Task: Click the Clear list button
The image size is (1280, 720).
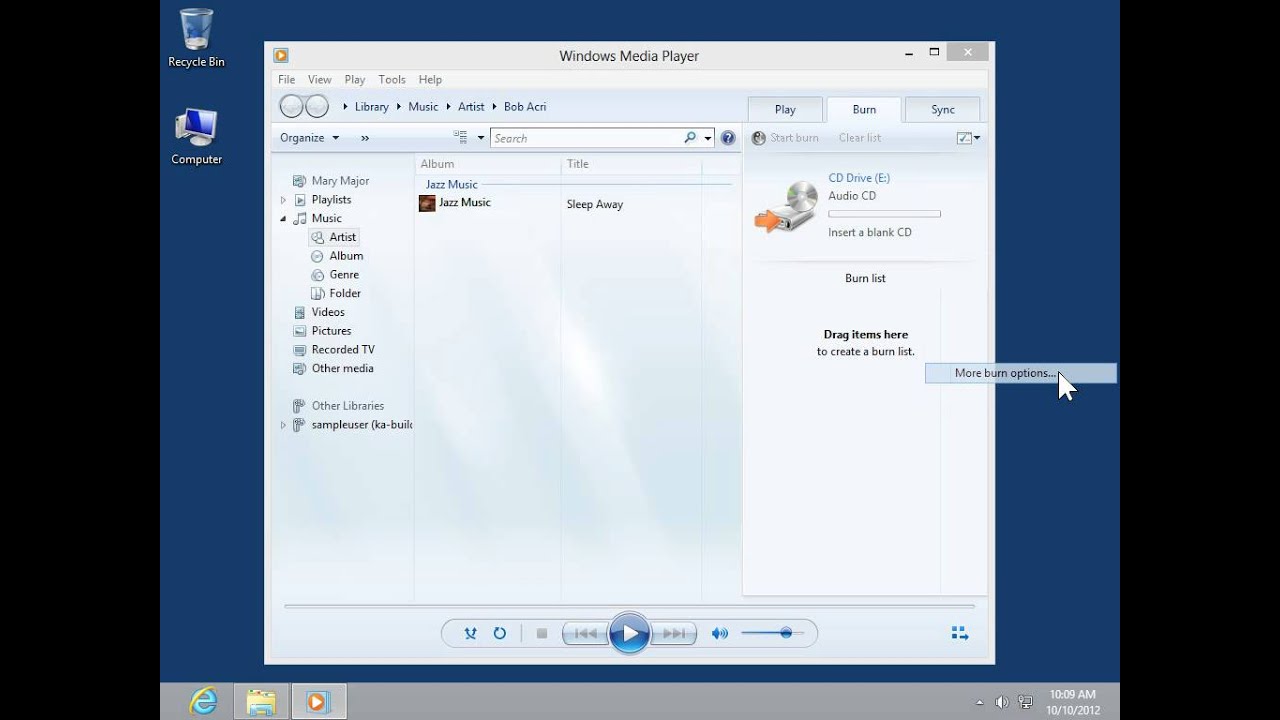Action: point(860,138)
